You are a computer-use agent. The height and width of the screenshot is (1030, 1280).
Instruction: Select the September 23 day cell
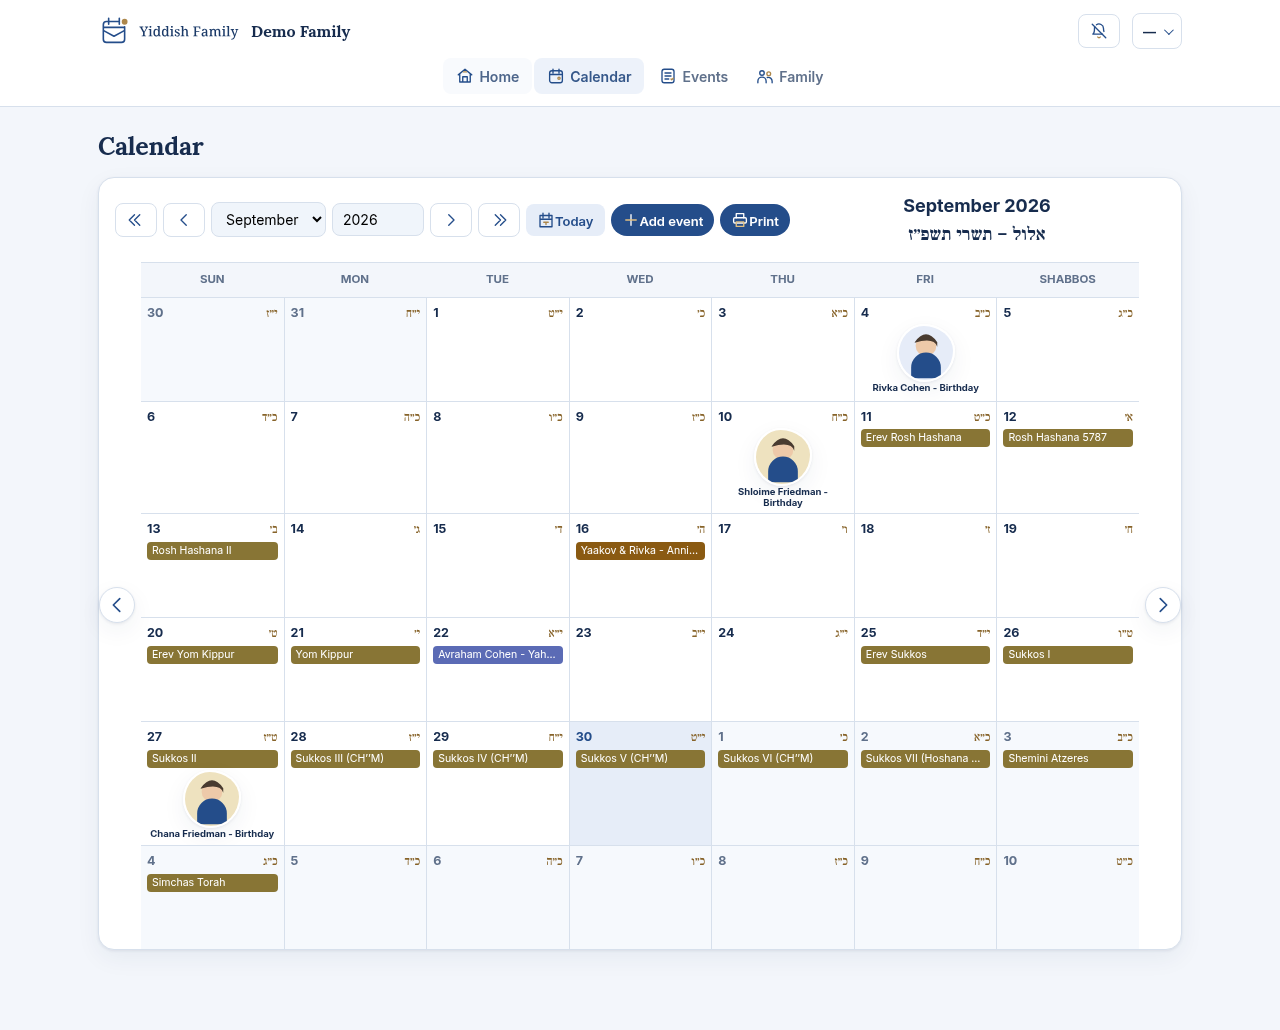point(640,670)
